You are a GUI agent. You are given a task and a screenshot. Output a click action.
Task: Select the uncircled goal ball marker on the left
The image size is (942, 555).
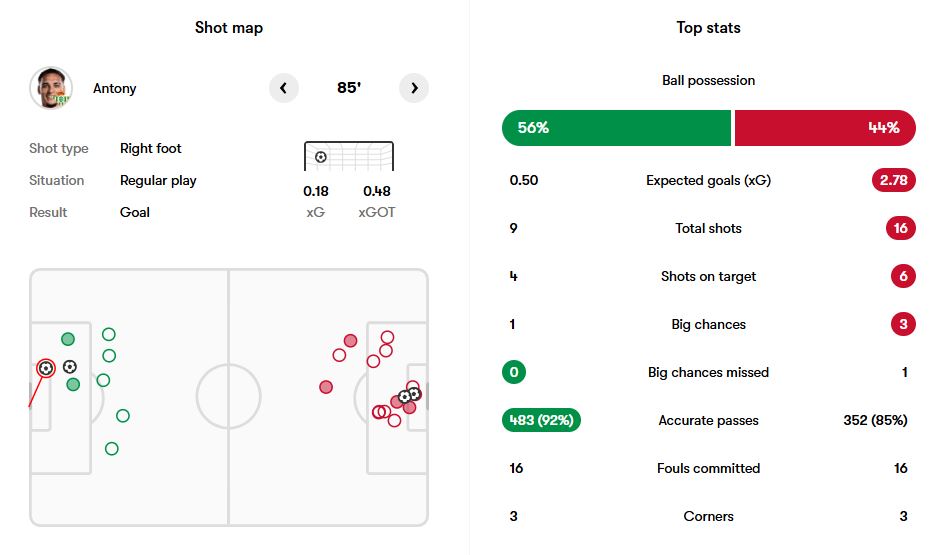[x=70, y=367]
